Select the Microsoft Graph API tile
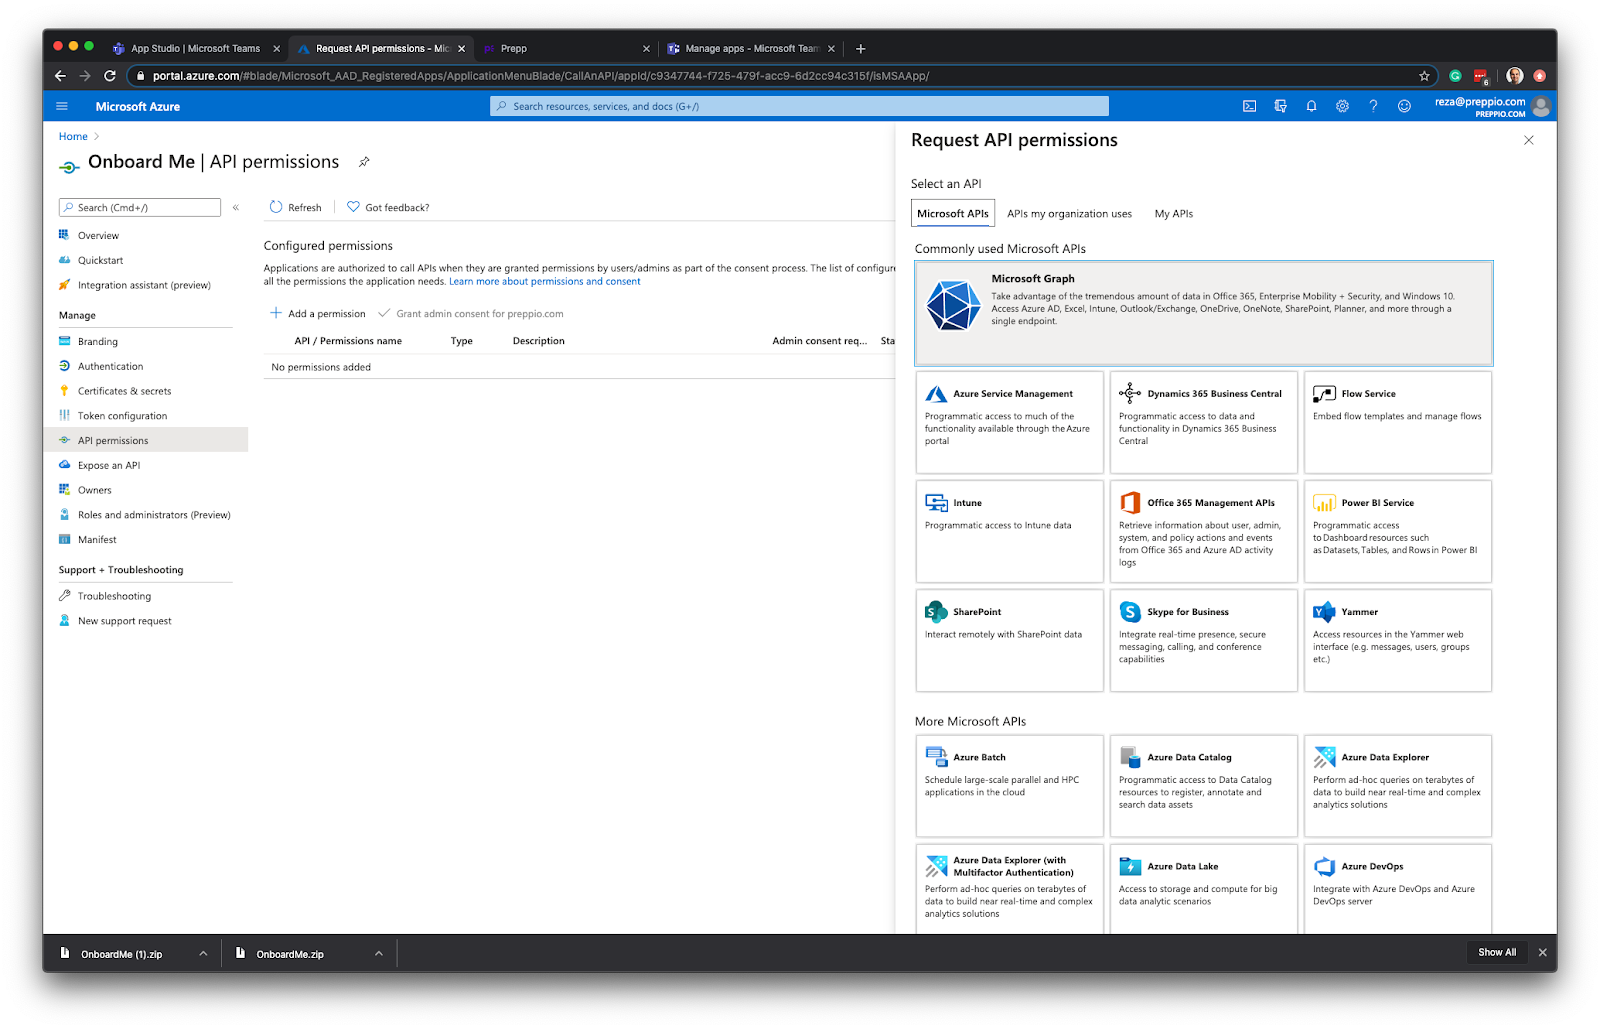This screenshot has height=1029, width=1600. tap(1200, 310)
